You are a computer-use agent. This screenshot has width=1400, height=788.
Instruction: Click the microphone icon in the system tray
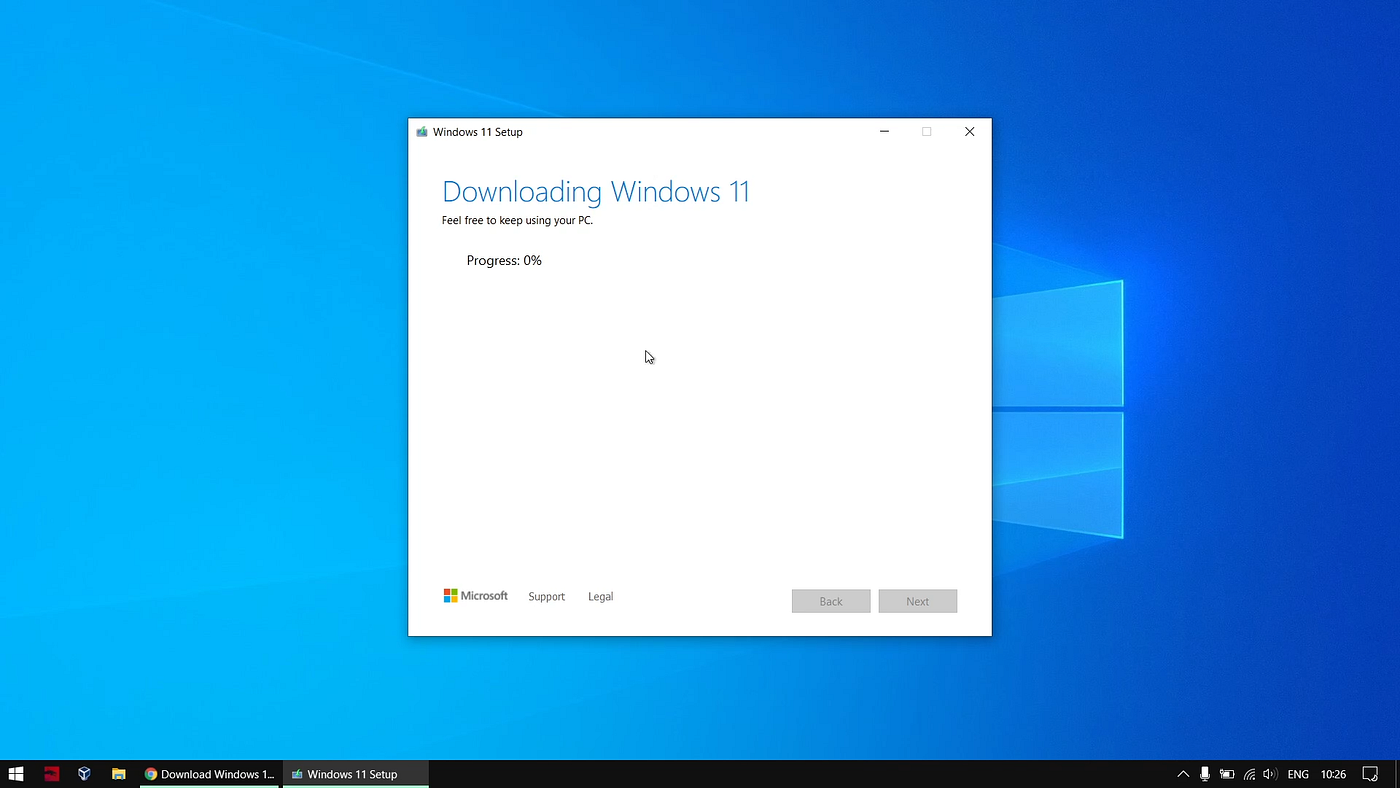(x=1205, y=773)
